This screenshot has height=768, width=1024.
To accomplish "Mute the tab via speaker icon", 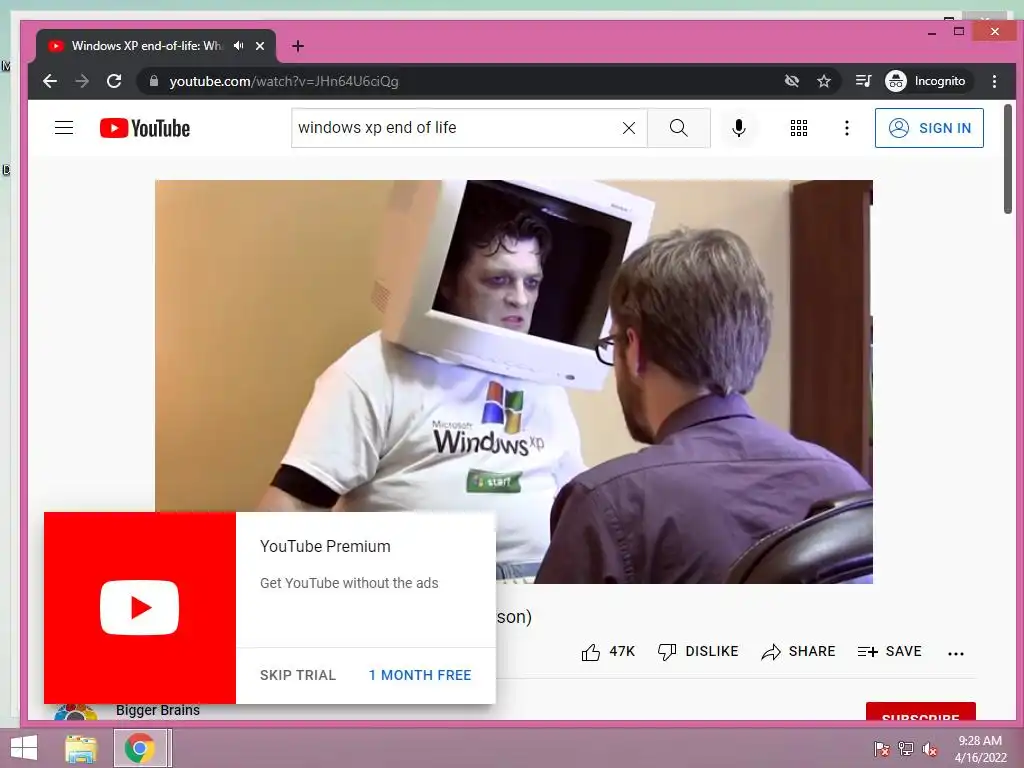I will [238, 46].
